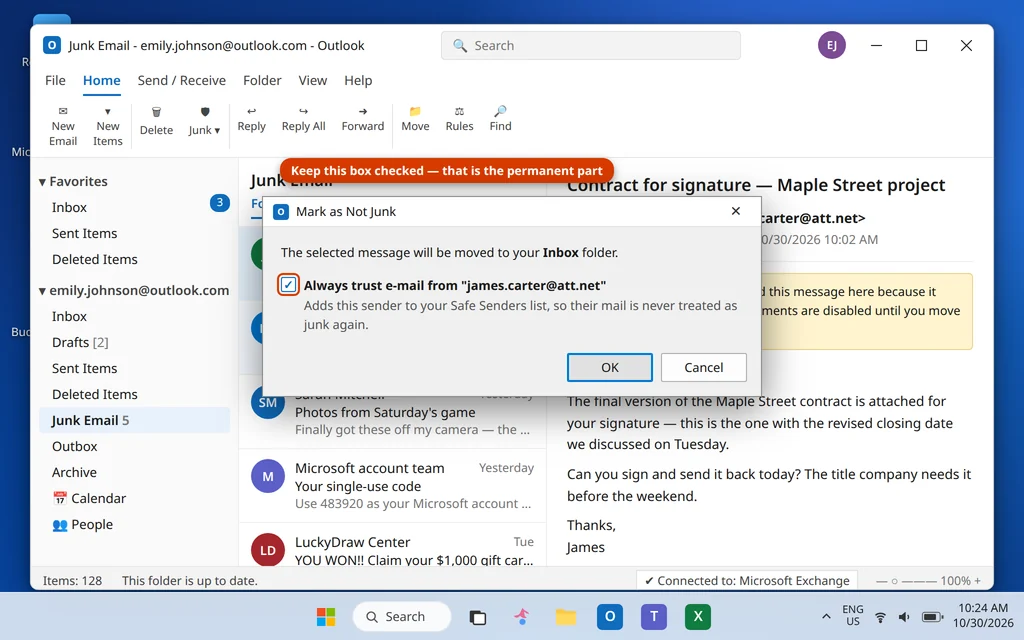
Task: Open the View tab
Action: pyautogui.click(x=312, y=80)
